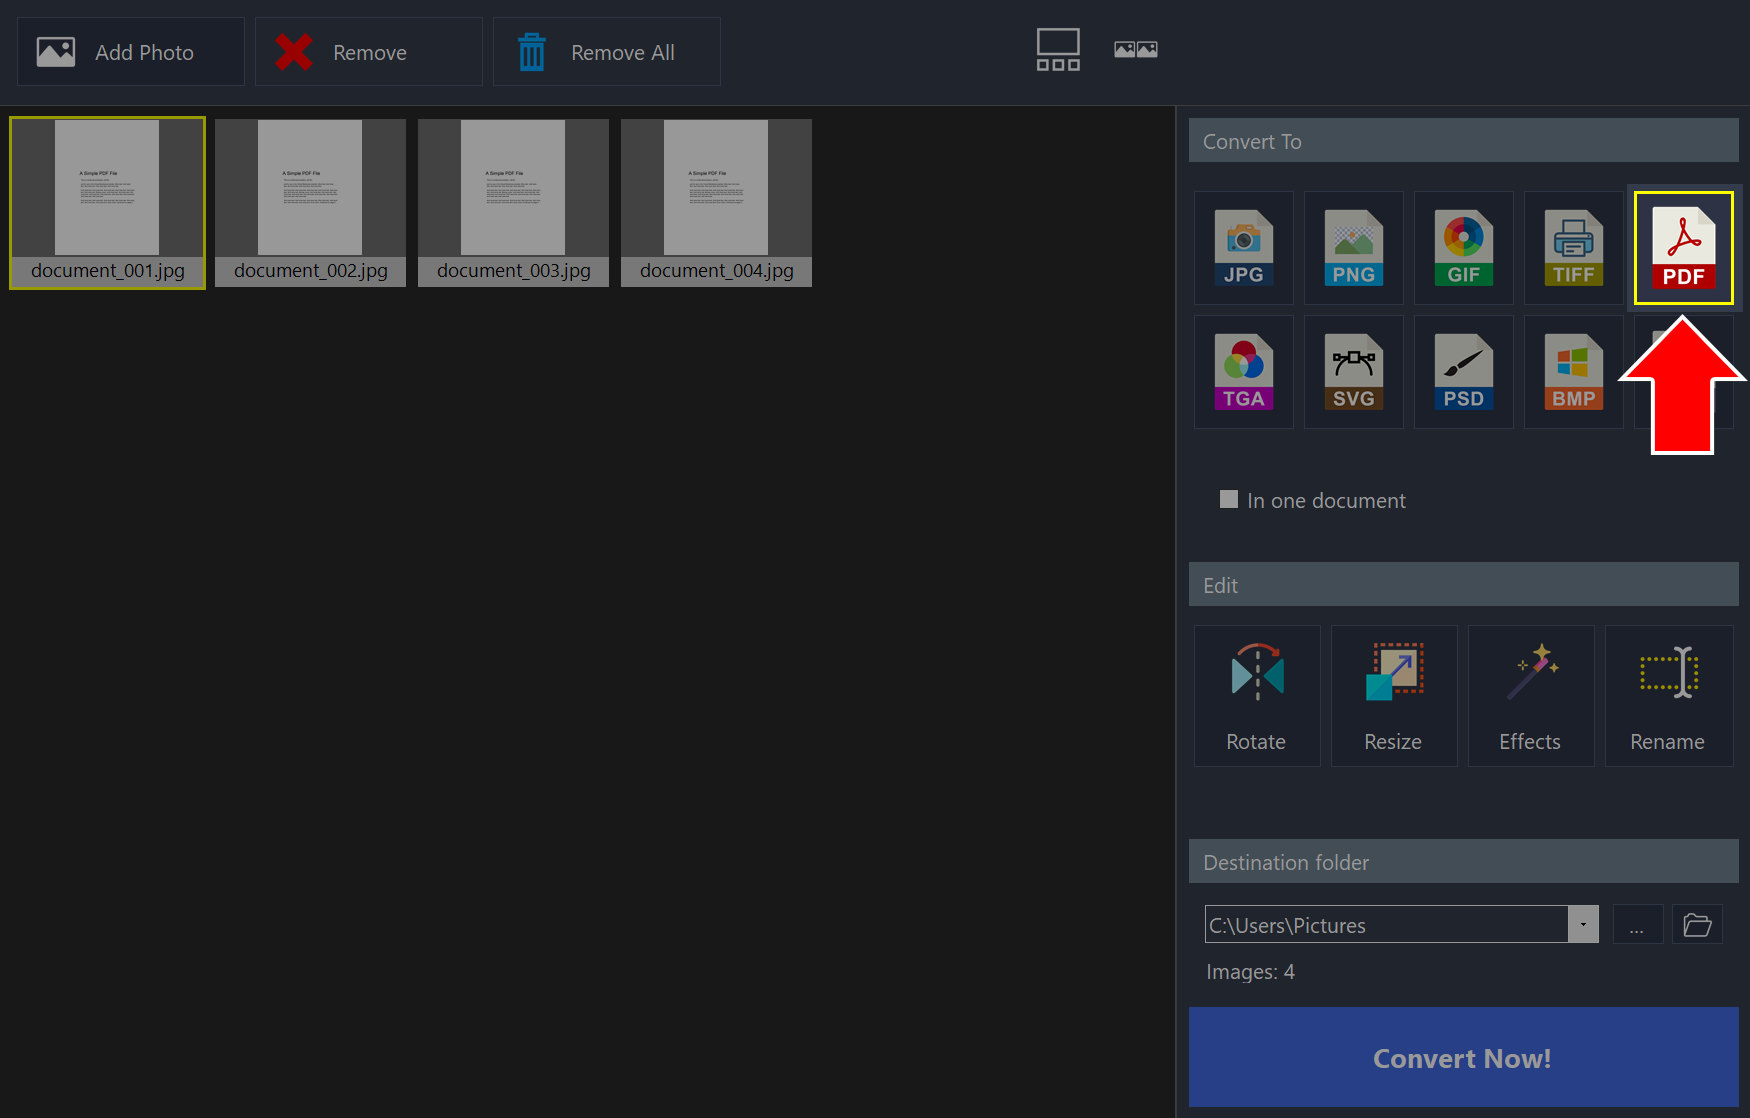Open the Effects edit tool
Image resolution: width=1750 pixels, height=1118 pixels.
pos(1531,696)
